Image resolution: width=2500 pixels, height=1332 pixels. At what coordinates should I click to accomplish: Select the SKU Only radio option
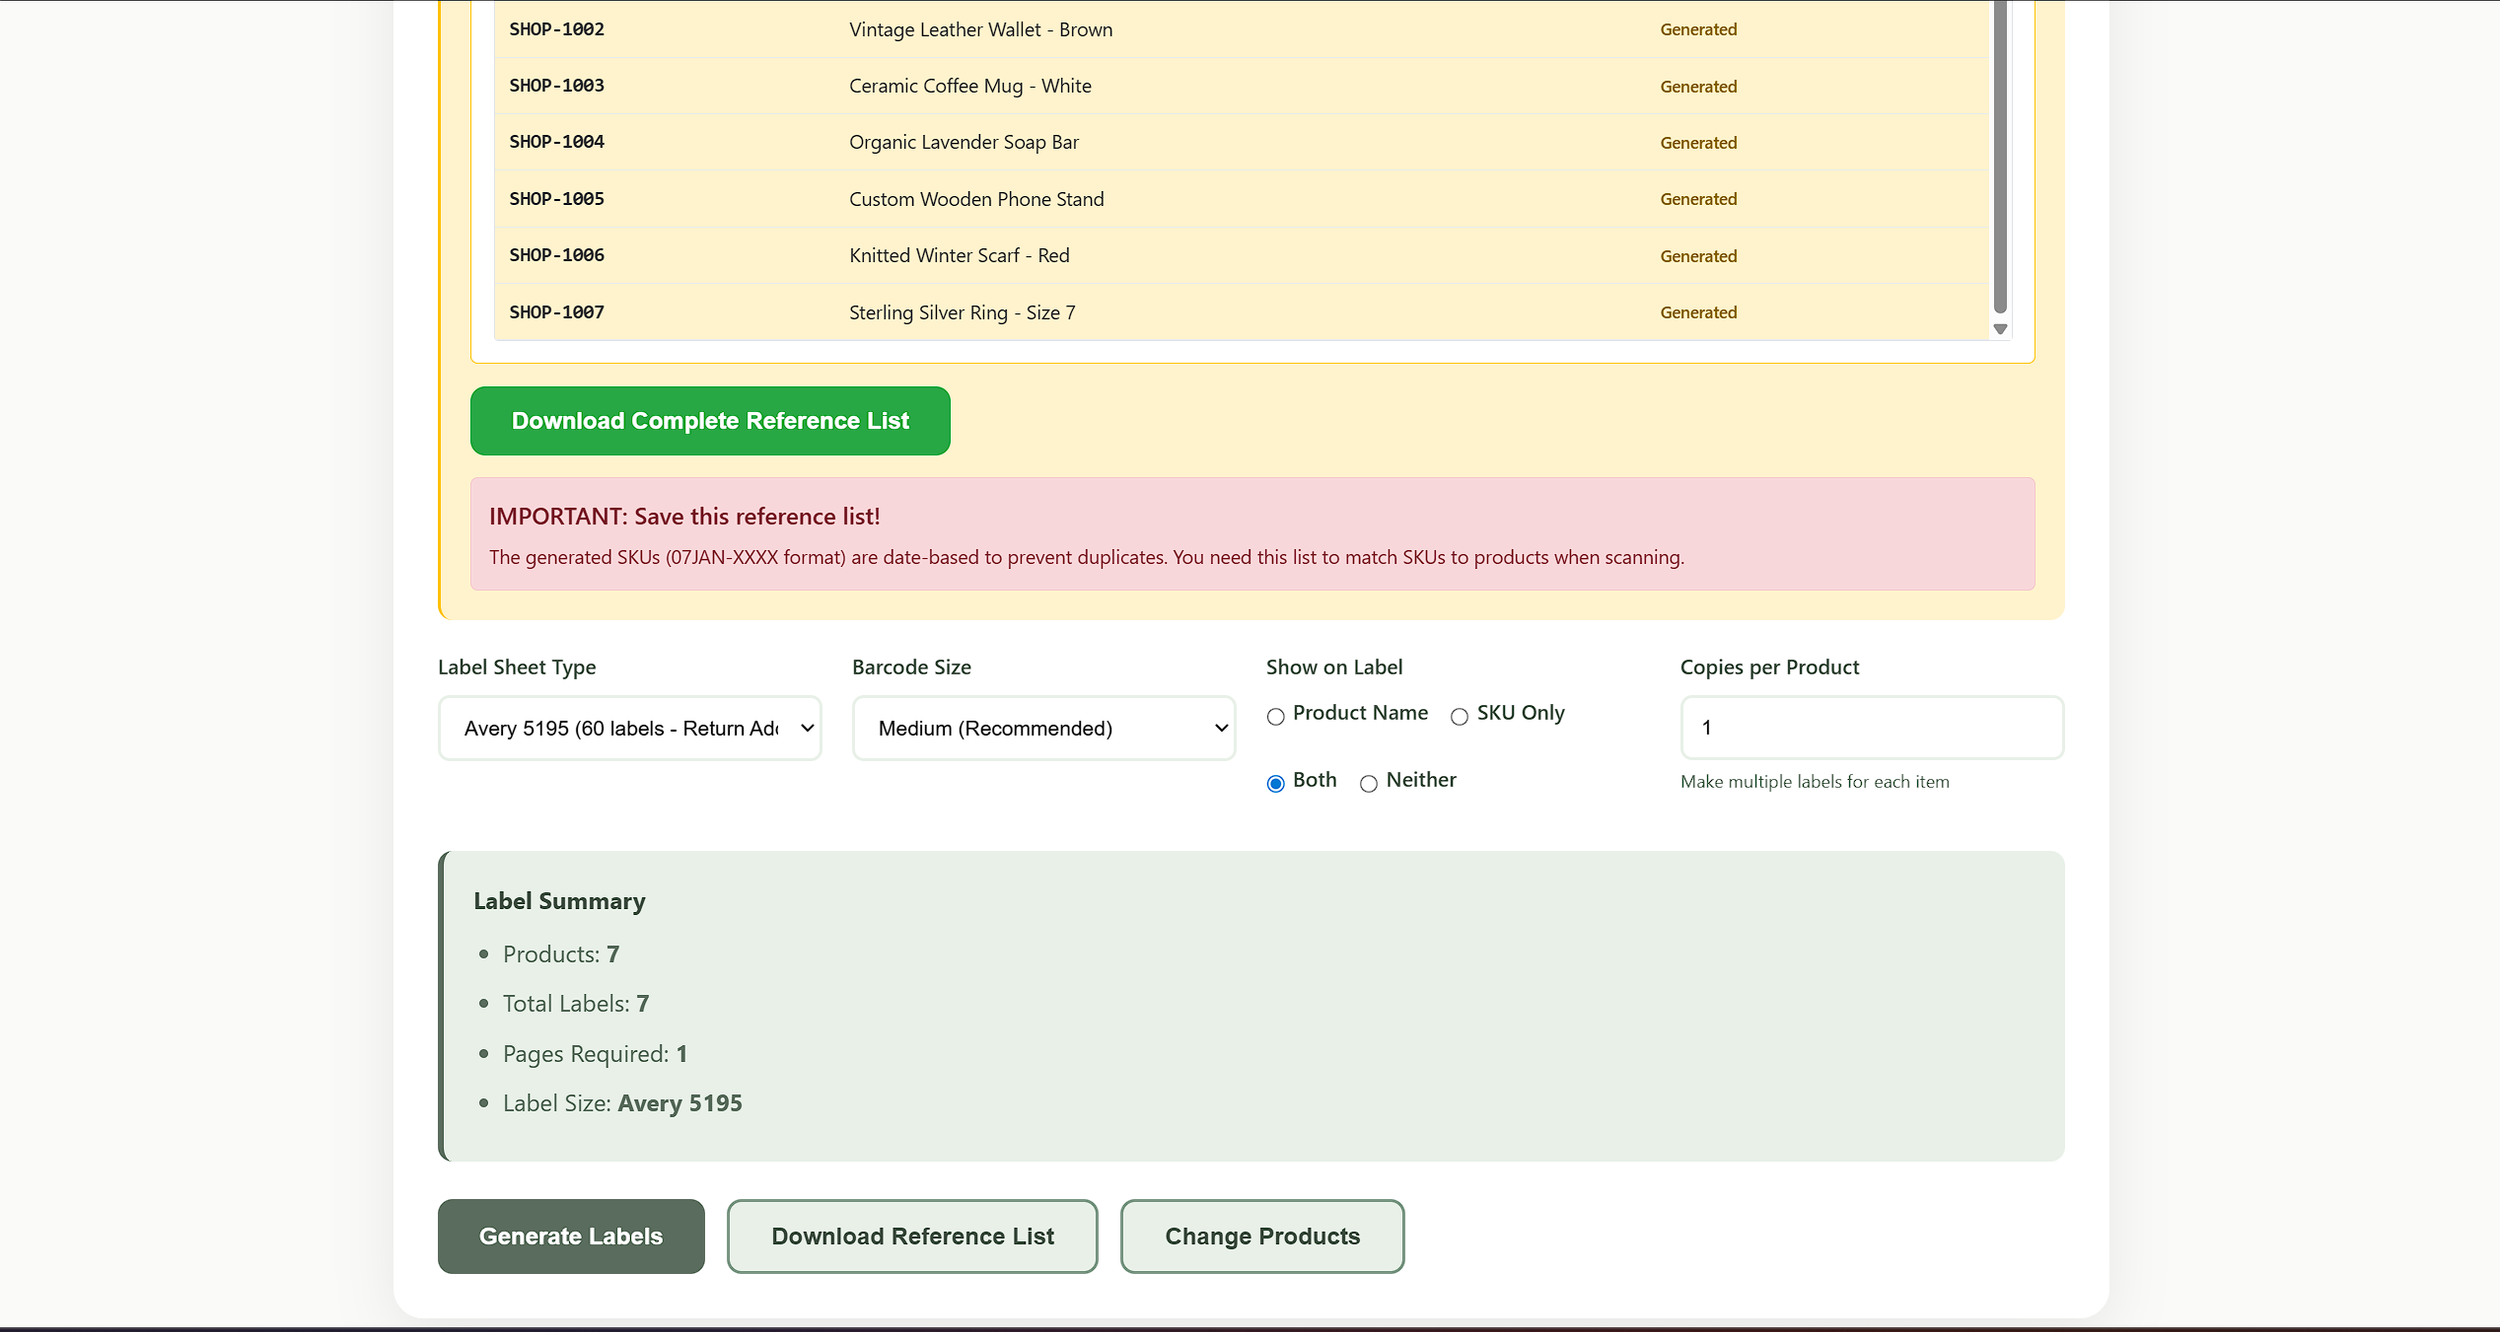[1459, 716]
